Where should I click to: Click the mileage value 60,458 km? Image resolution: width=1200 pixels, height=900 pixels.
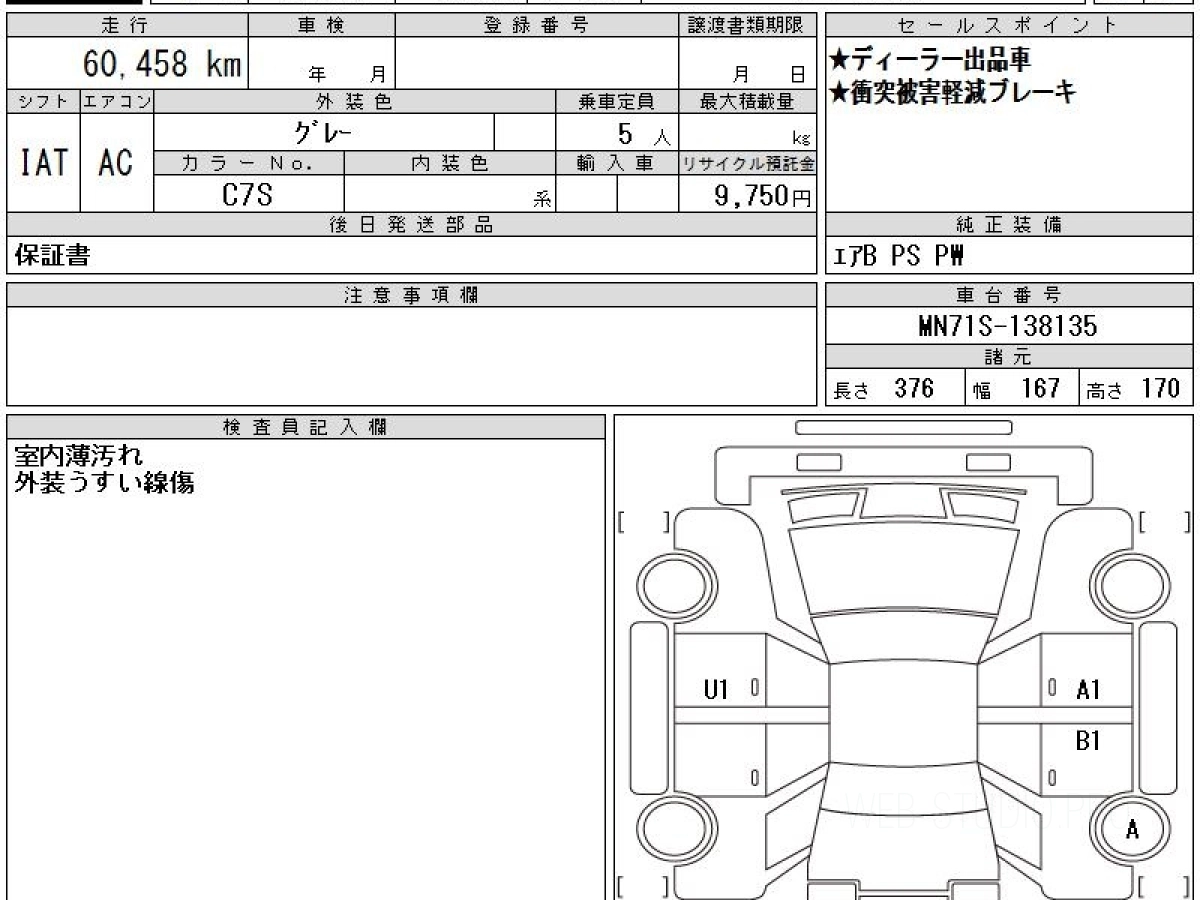(x=161, y=65)
